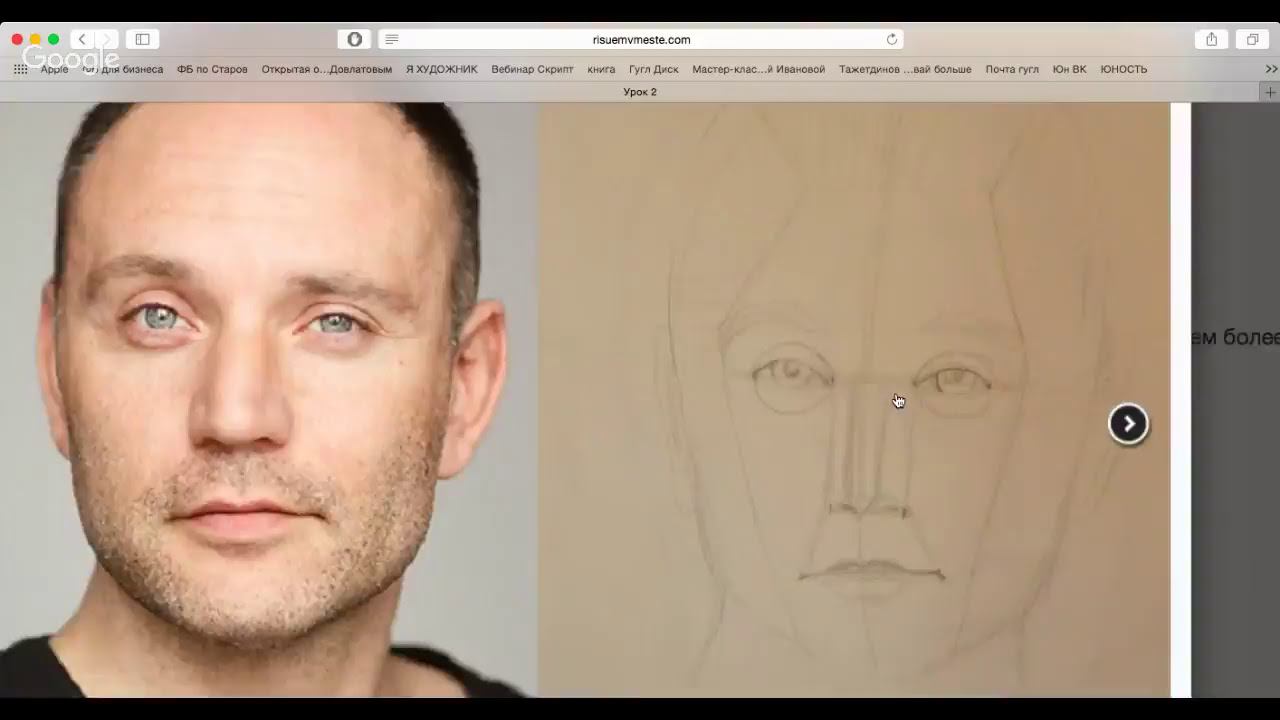
Task: Expand hidden bookmarks with double chevron
Action: pyautogui.click(x=1271, y=69)
